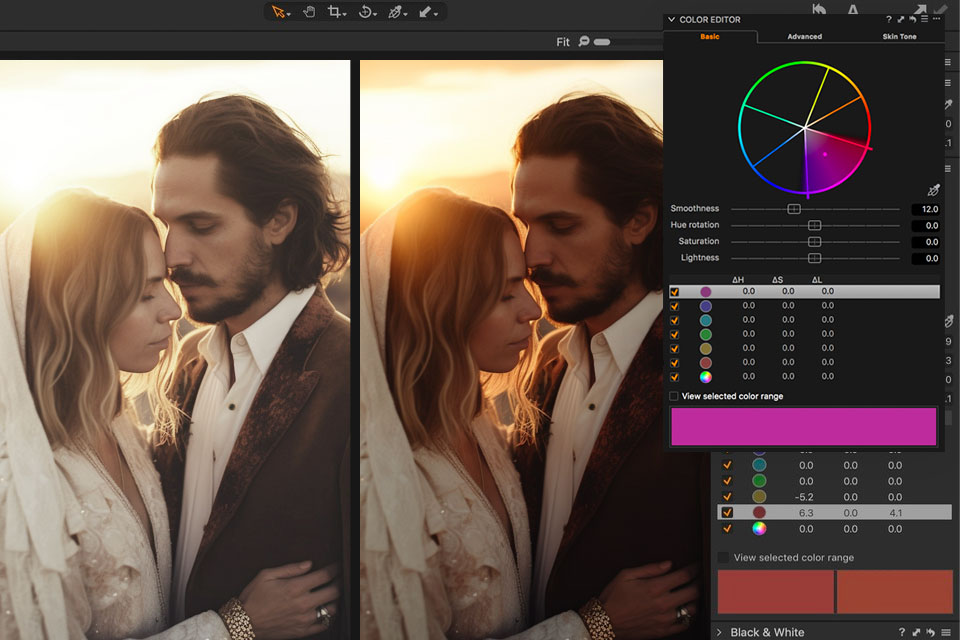Image resolution: width=960 pixels, height=640 pixels.
Task: Pick the Crop tool in toolbar
Action: [x=336, y=12]
